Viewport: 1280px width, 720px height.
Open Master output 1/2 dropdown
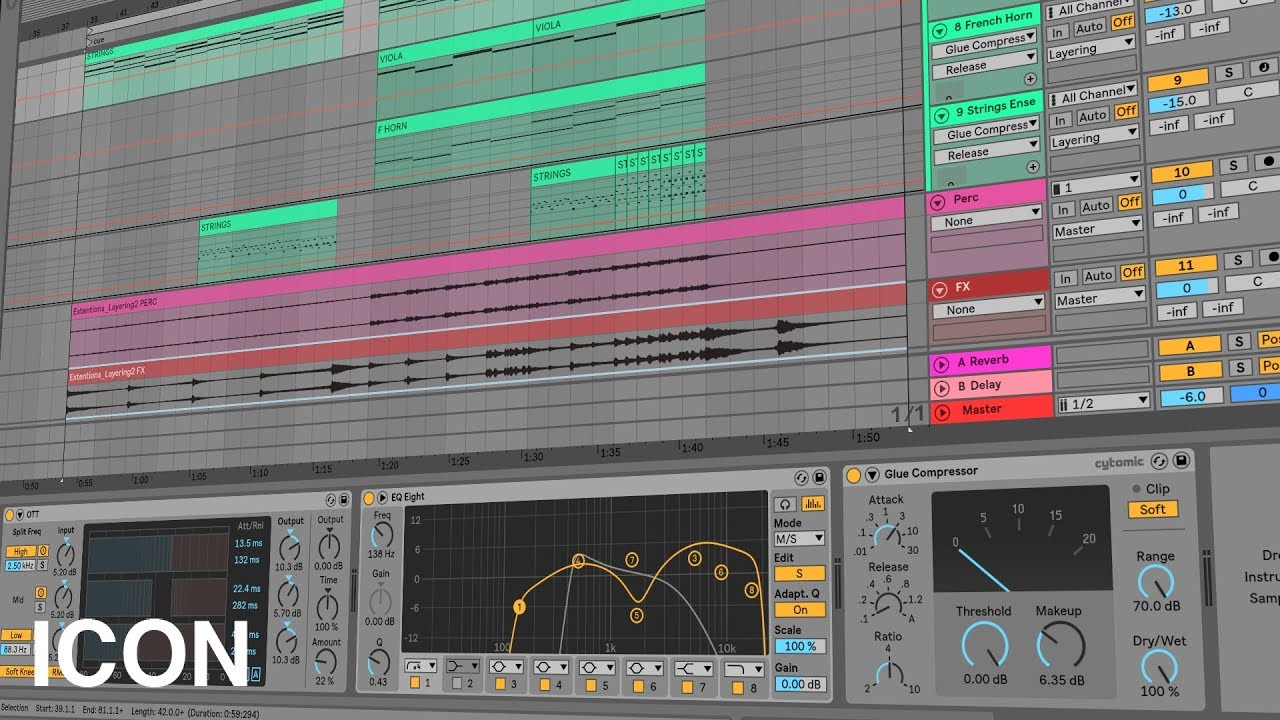[1104, 403]
